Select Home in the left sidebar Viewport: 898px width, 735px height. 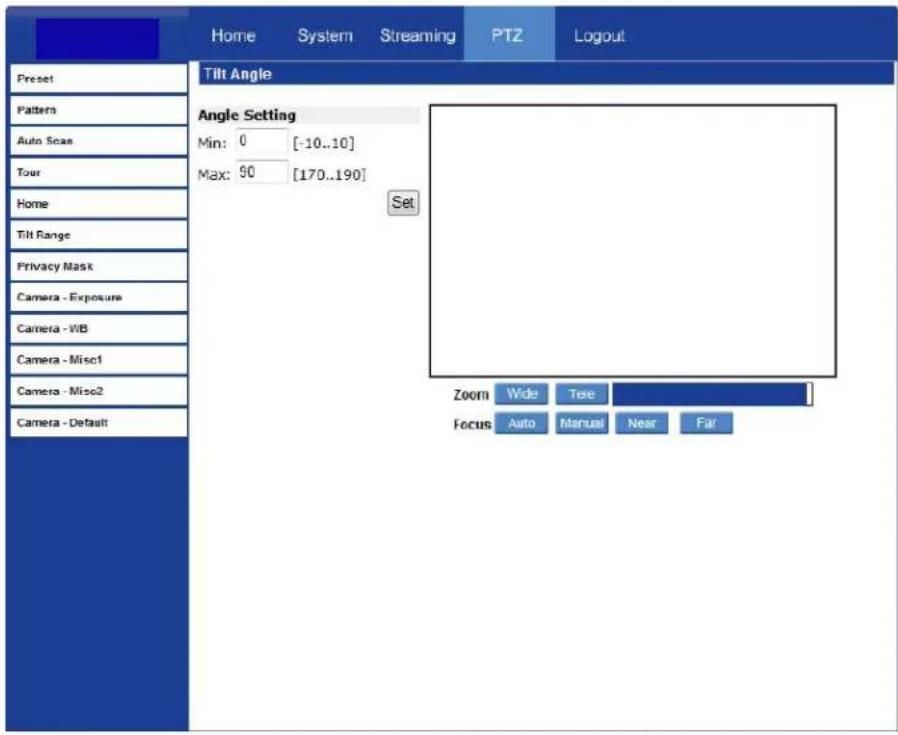[x=99, y=203]
